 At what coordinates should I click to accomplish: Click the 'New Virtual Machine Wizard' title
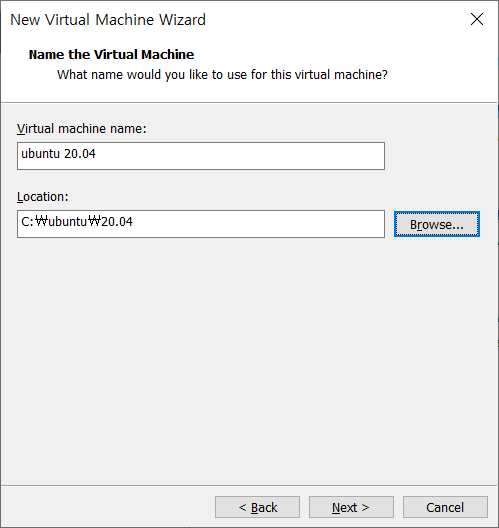tap(108, 20)
